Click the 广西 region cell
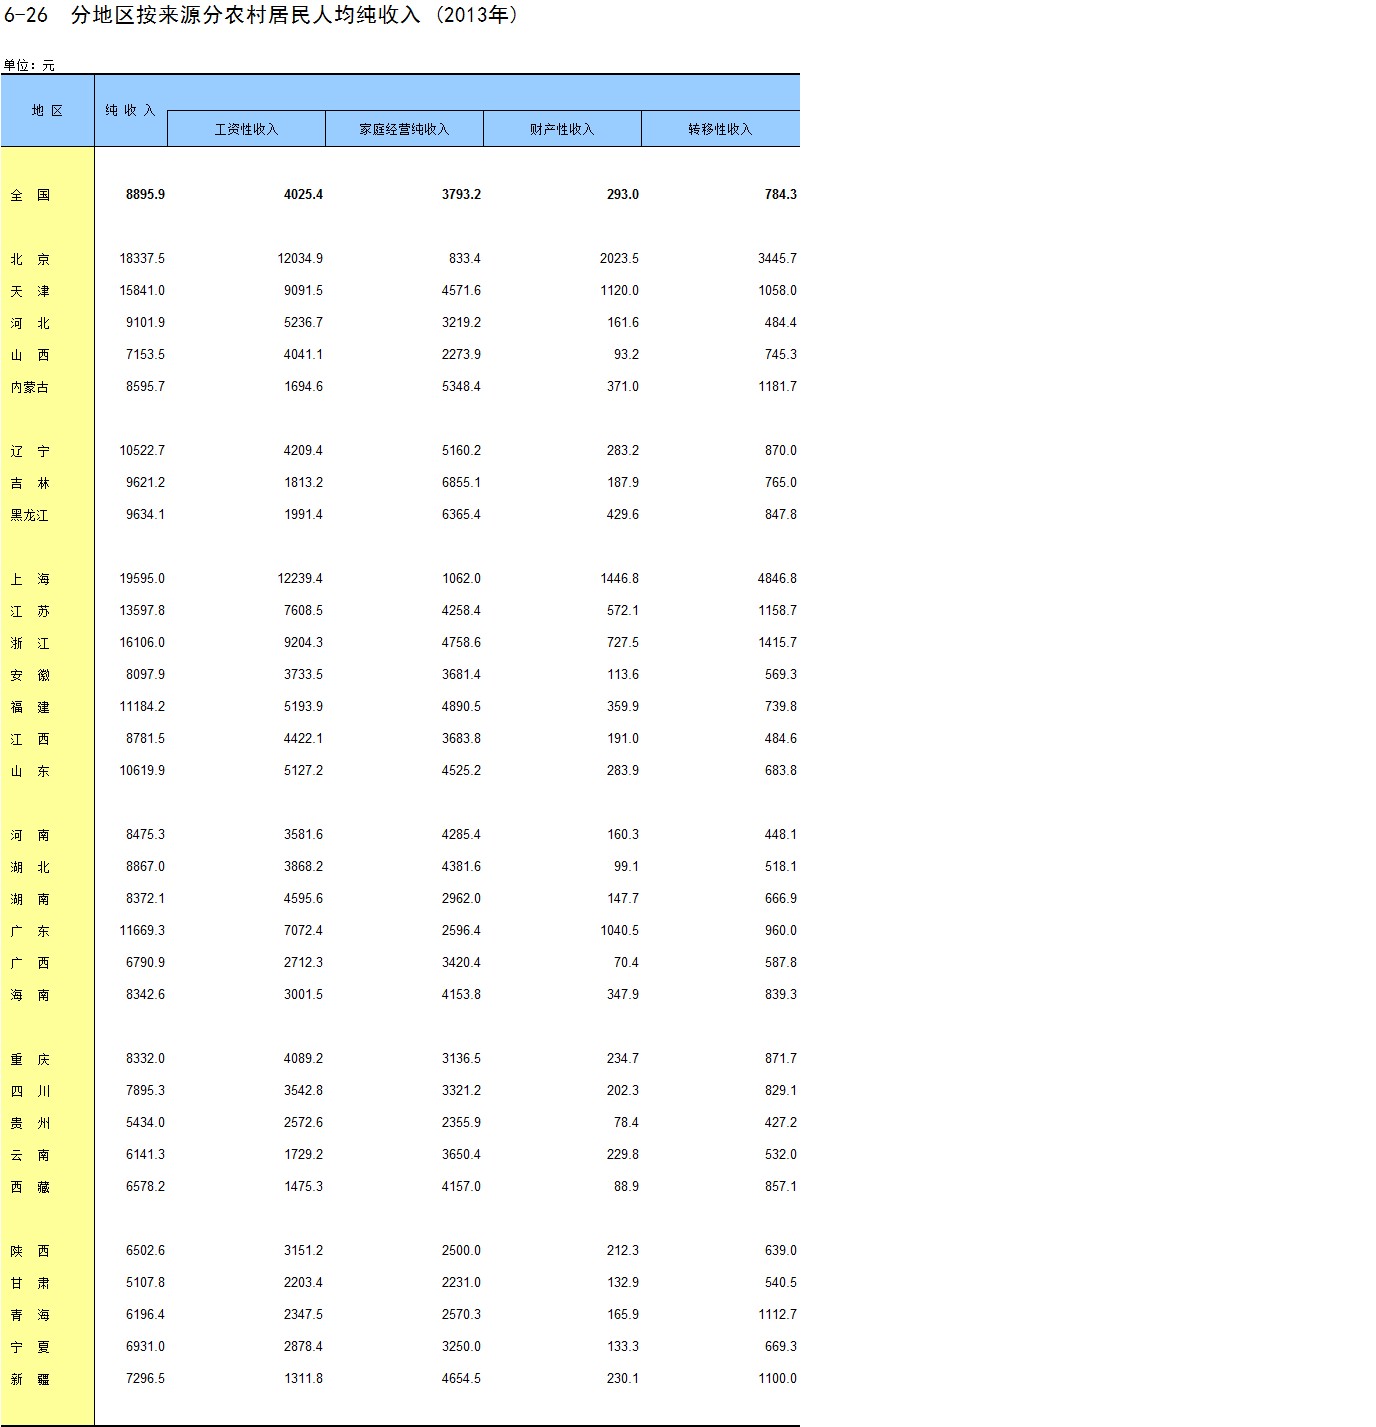Image resolution: width=1376 pixels, height=1427 pixels. coord(30,963)
